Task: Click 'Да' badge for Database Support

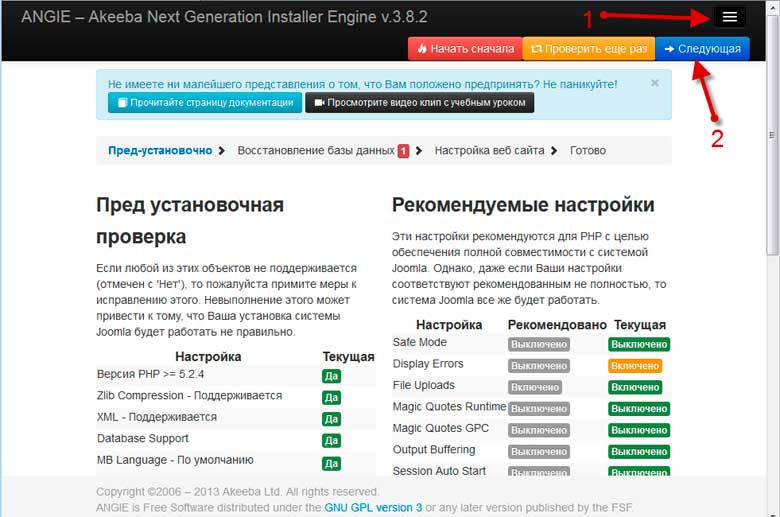Action: [x=331, y=440]
